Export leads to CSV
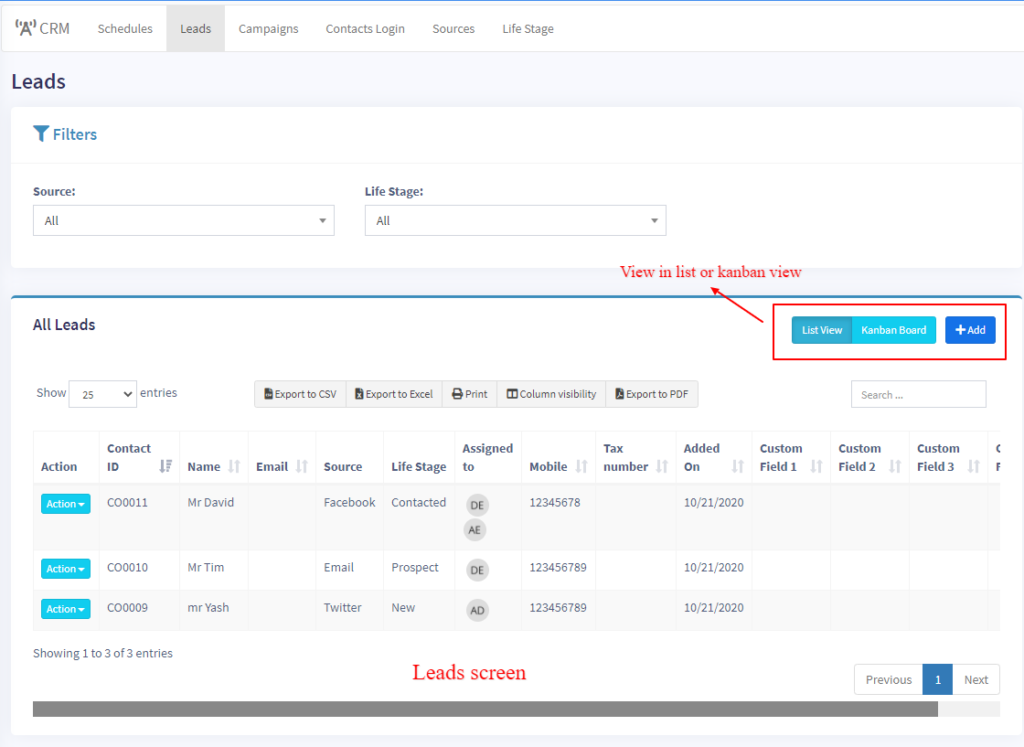This screenshot has height=747, width=1024. pos(300,394)
